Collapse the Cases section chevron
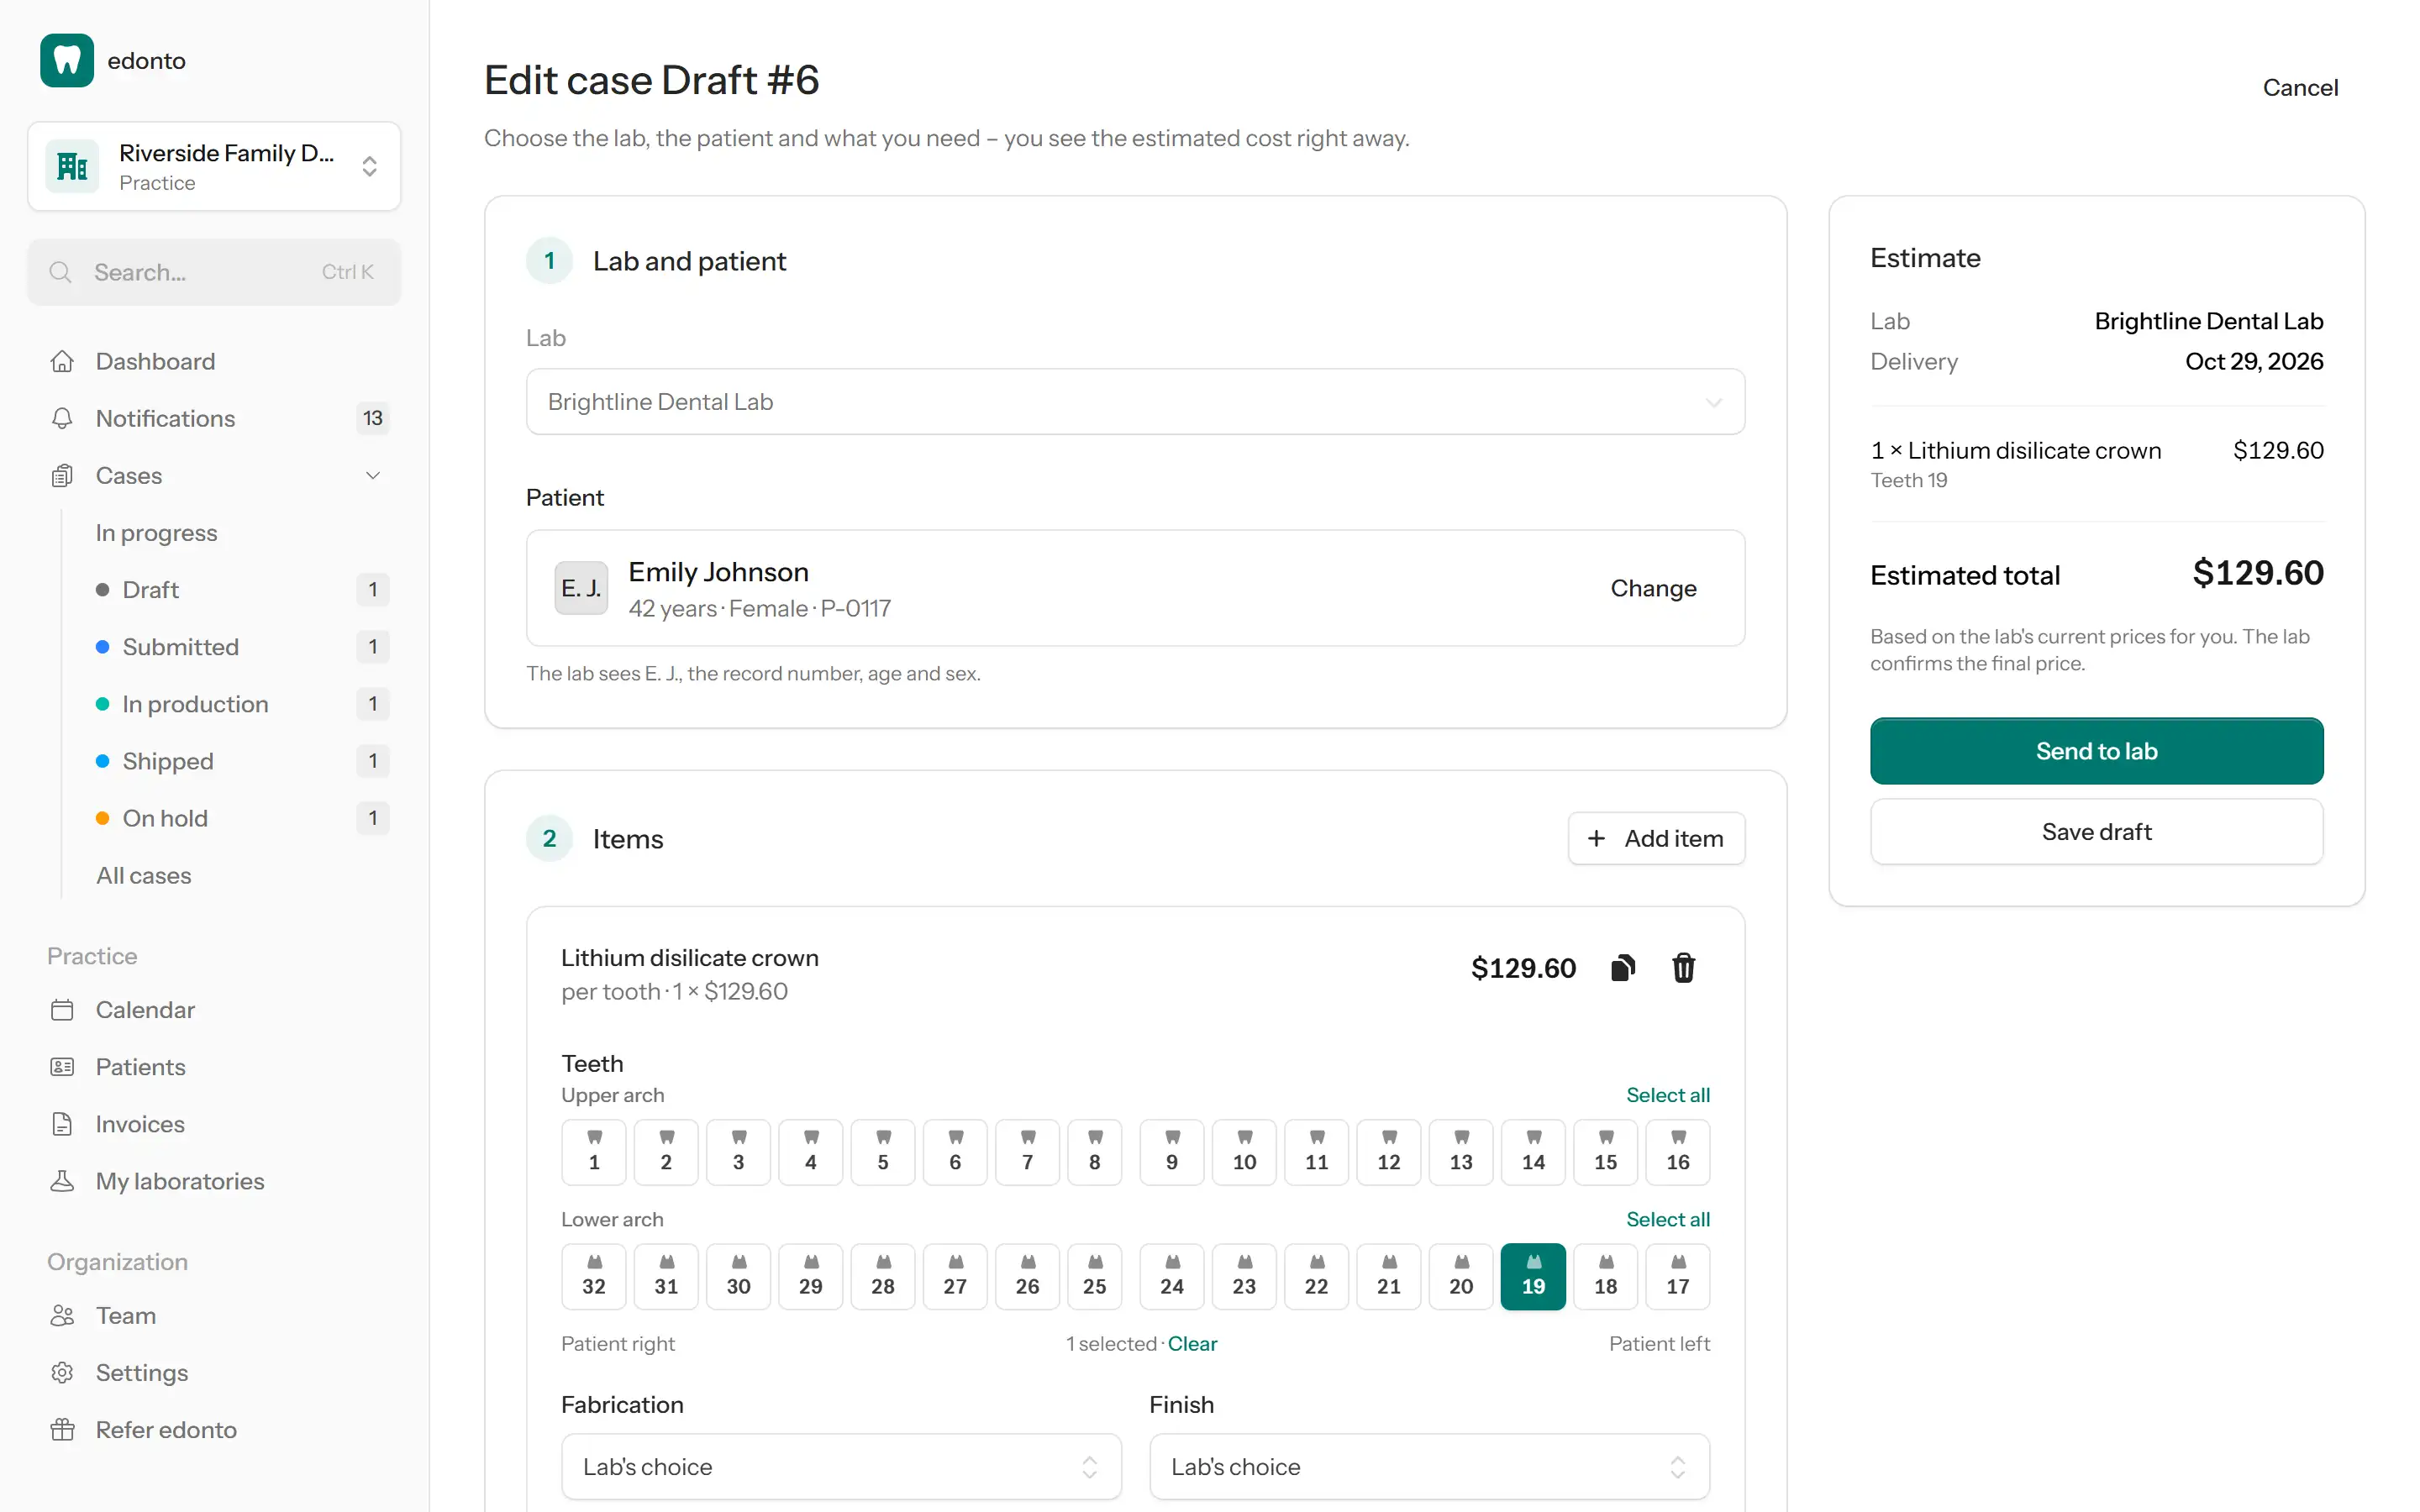Viewport: 2420px width, 1512px height. click(373, 475)
